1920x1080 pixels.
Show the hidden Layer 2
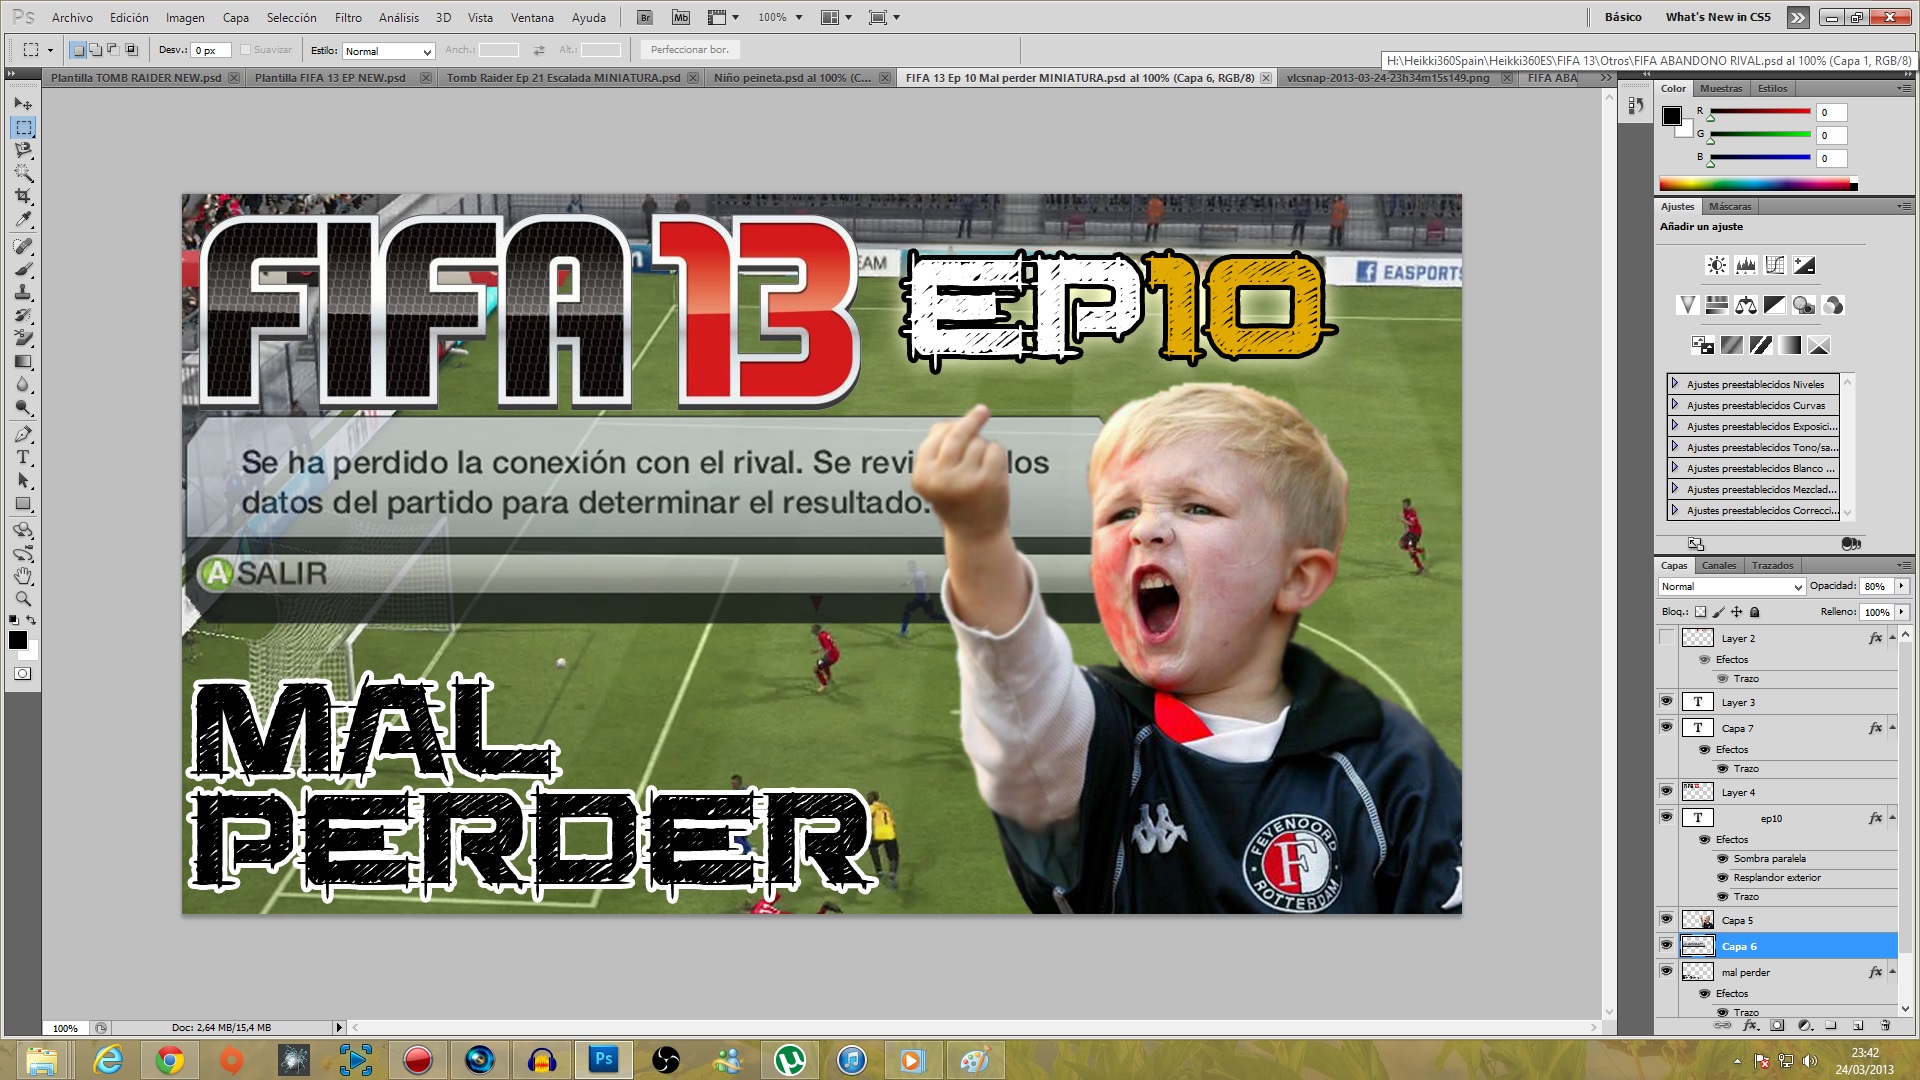[1666, 638]
